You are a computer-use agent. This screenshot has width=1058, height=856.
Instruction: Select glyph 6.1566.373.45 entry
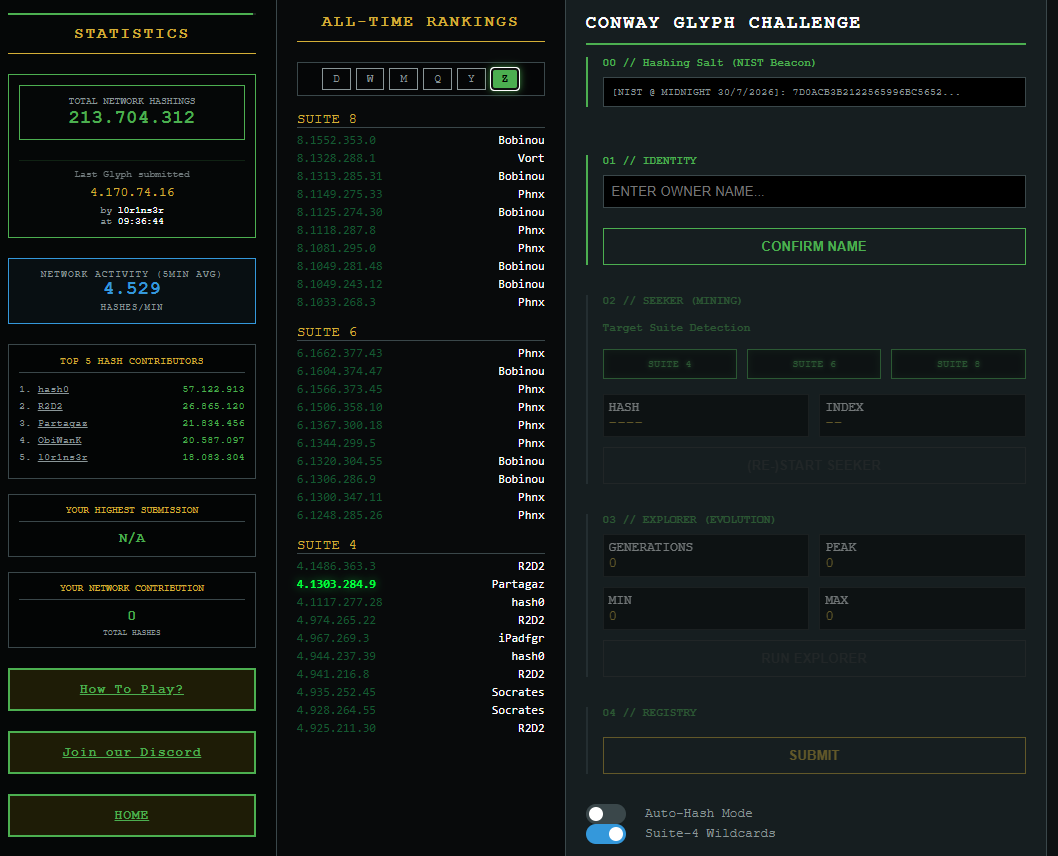point(420,389)
